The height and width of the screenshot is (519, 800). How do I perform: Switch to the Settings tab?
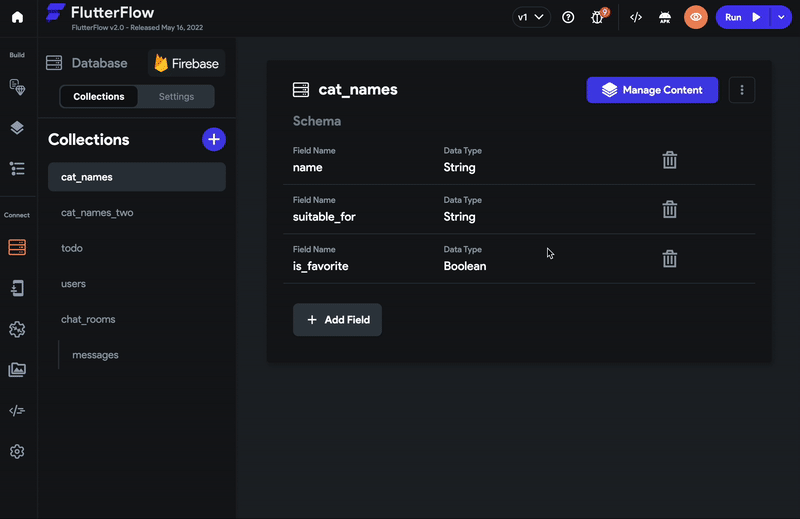click(176, 96)
